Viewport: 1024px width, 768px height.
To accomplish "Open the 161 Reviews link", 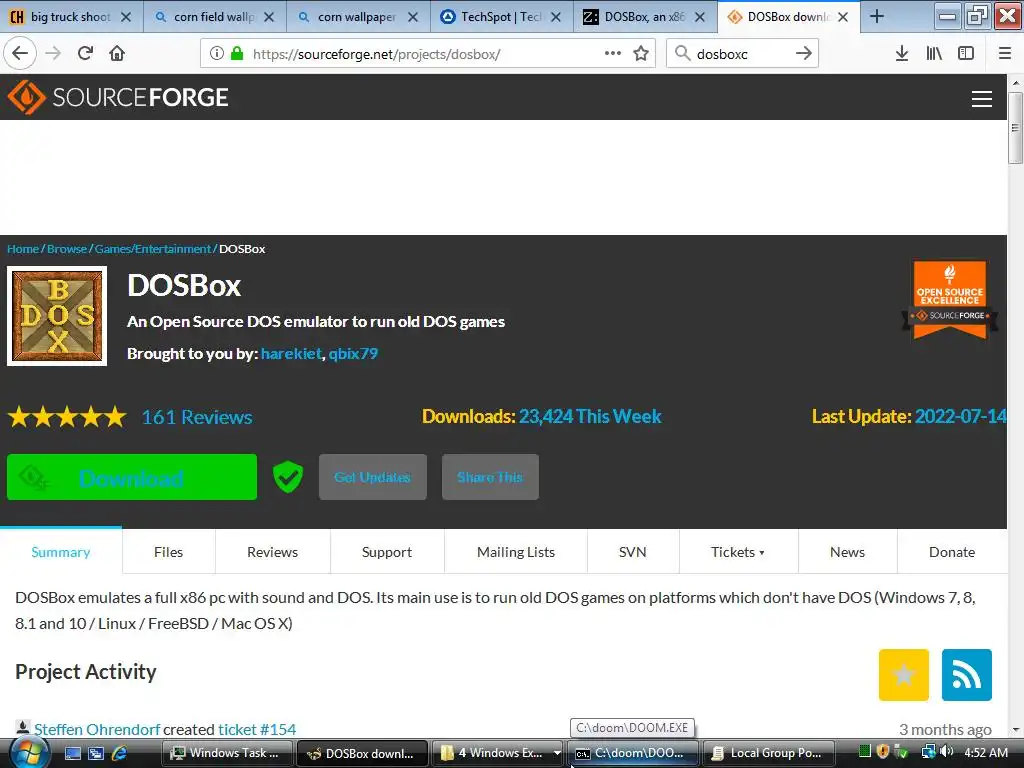I will click(x=197, y=417).
